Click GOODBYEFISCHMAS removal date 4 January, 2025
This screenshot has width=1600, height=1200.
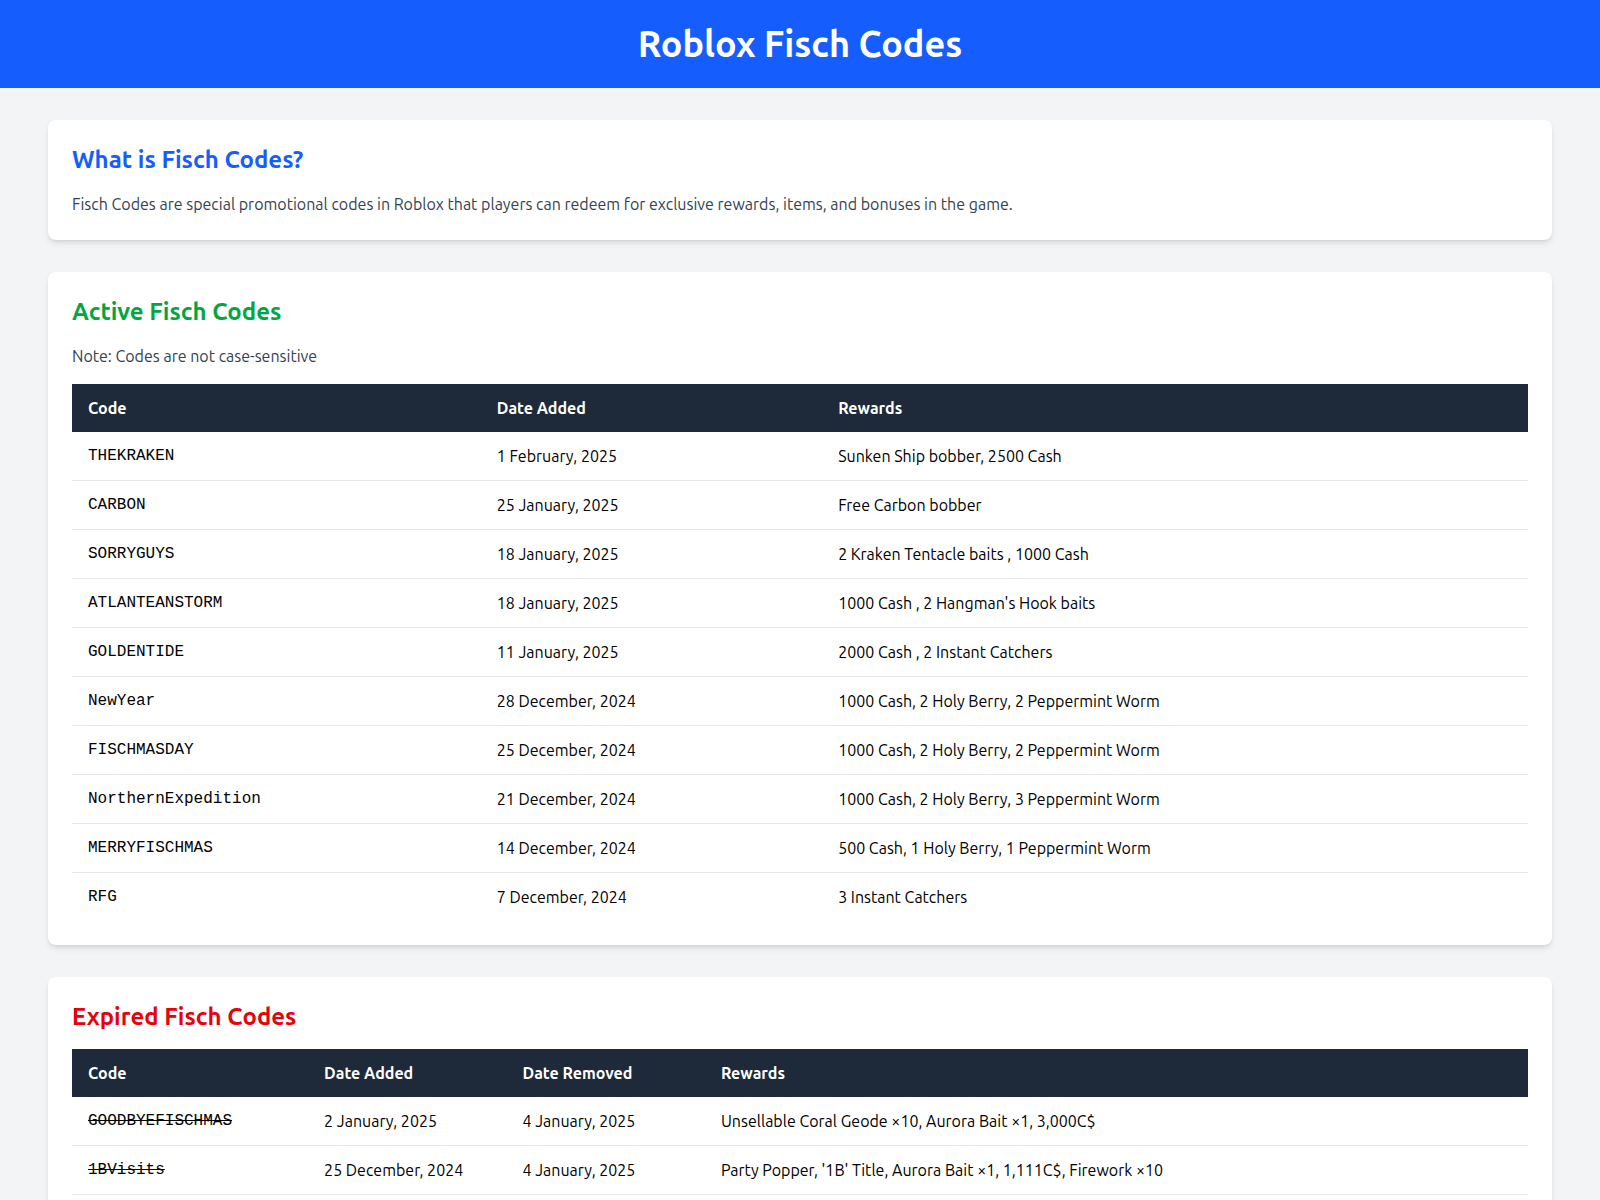click(x=578, y=1121)
